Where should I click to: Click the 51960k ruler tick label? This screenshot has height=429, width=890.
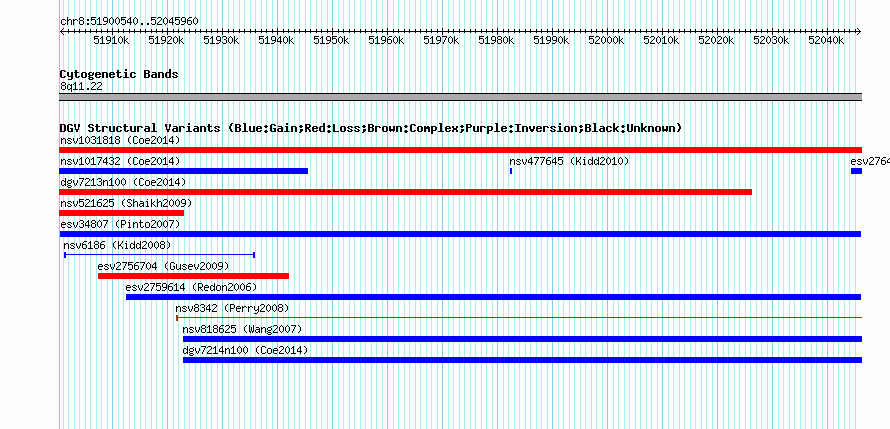coord(387,40)
